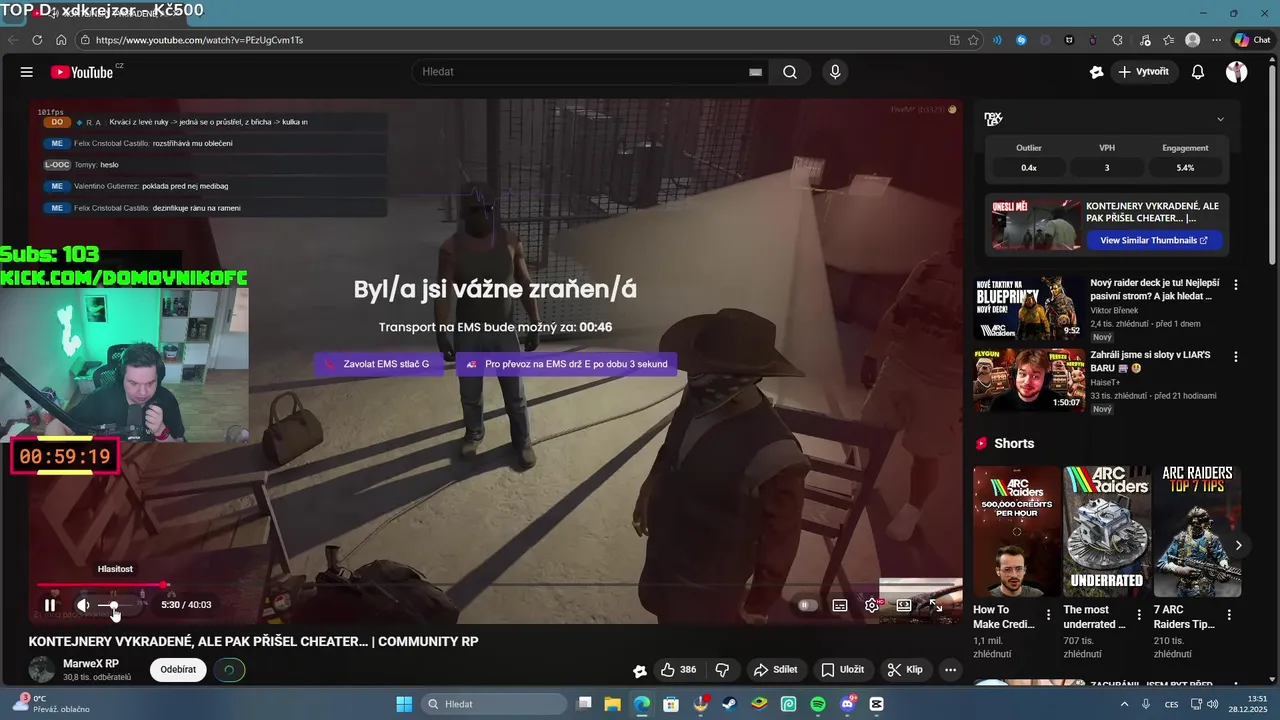Click the Klip clip button

(x=906, y=670)
